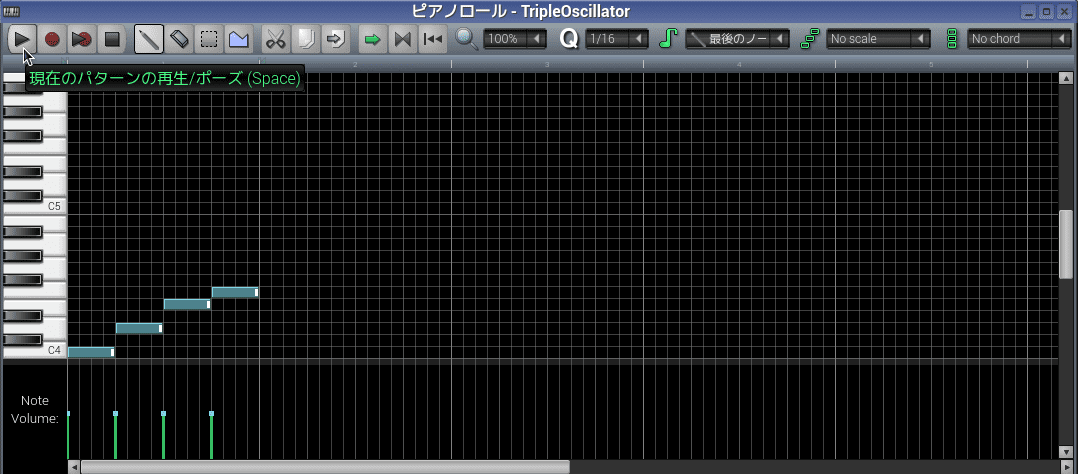Play the black key just above C4
The image size is (1078, 474).
point(23,340)
